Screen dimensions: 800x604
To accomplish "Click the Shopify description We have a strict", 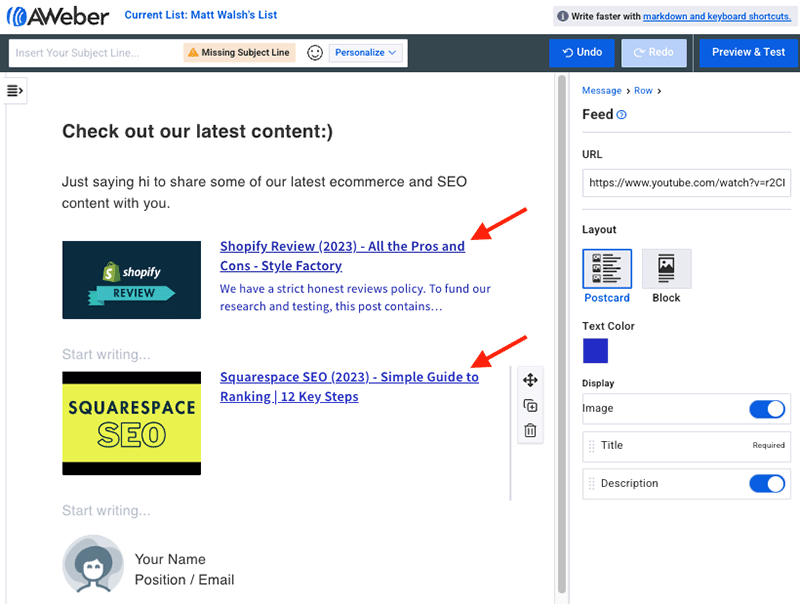I will (355, 297).
